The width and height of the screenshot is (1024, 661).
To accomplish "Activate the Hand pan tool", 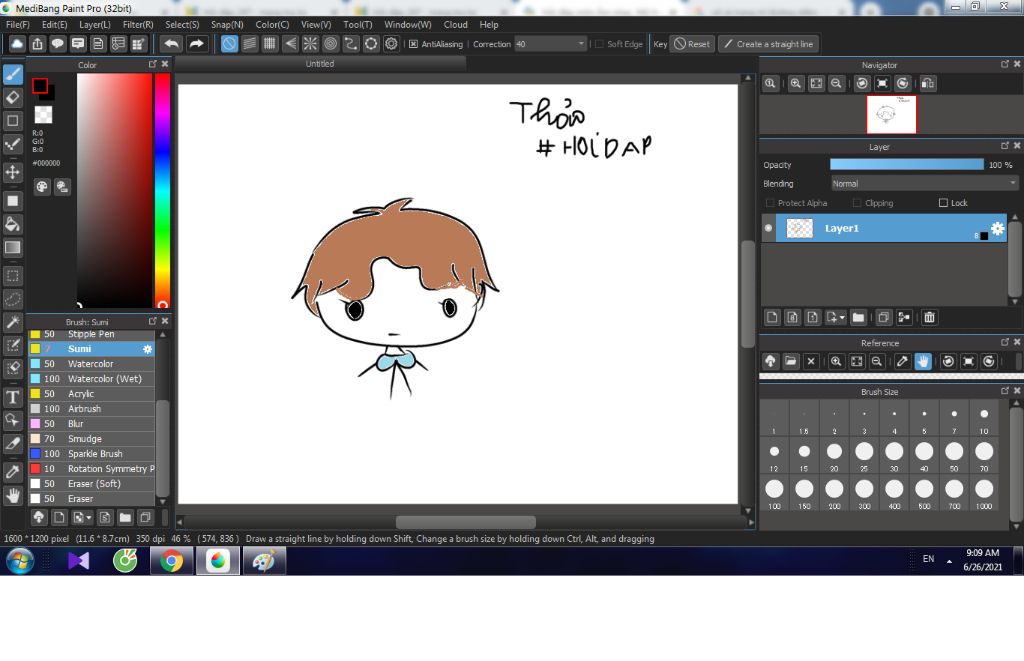I will click(12, 495).
